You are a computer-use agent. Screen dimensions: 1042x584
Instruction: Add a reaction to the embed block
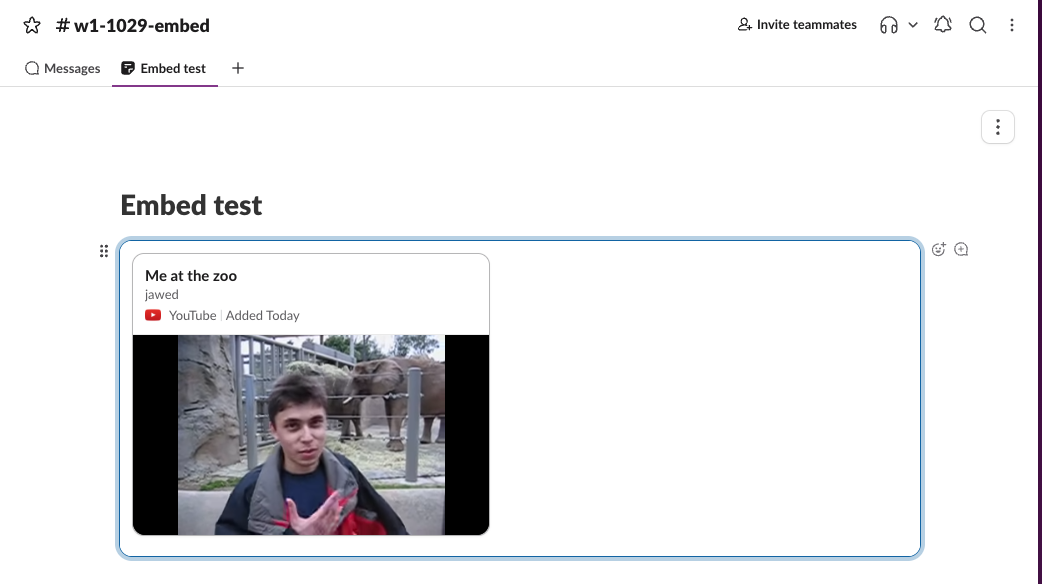938,249
